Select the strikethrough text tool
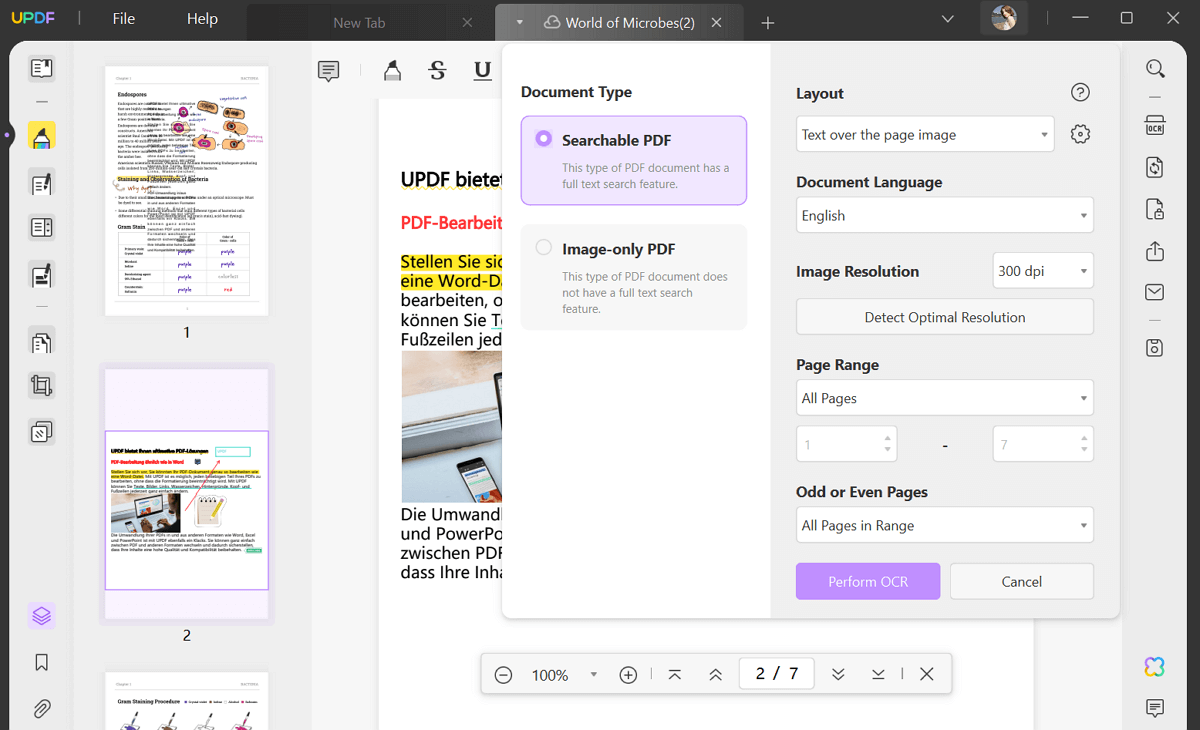This screenshot has width=1200, height=730. pos(437,70)
